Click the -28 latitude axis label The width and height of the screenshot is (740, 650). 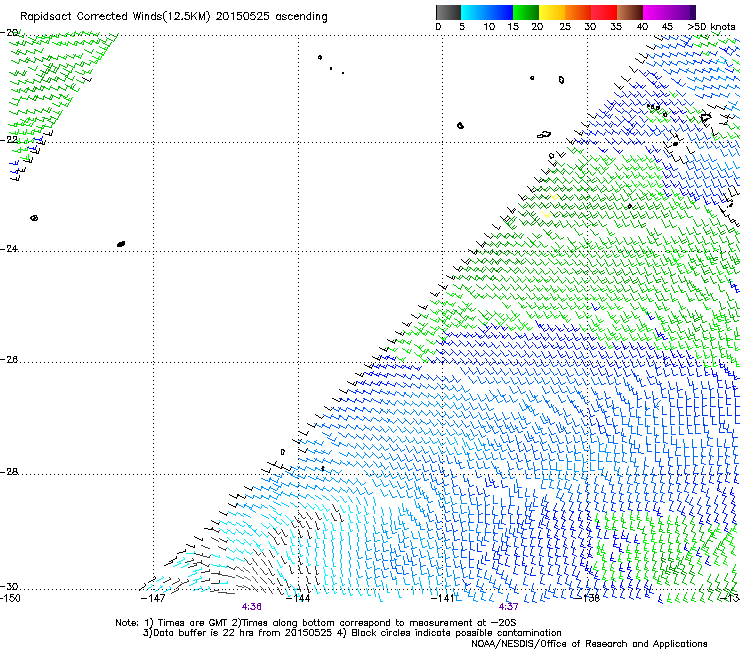[x=9, y=472]
